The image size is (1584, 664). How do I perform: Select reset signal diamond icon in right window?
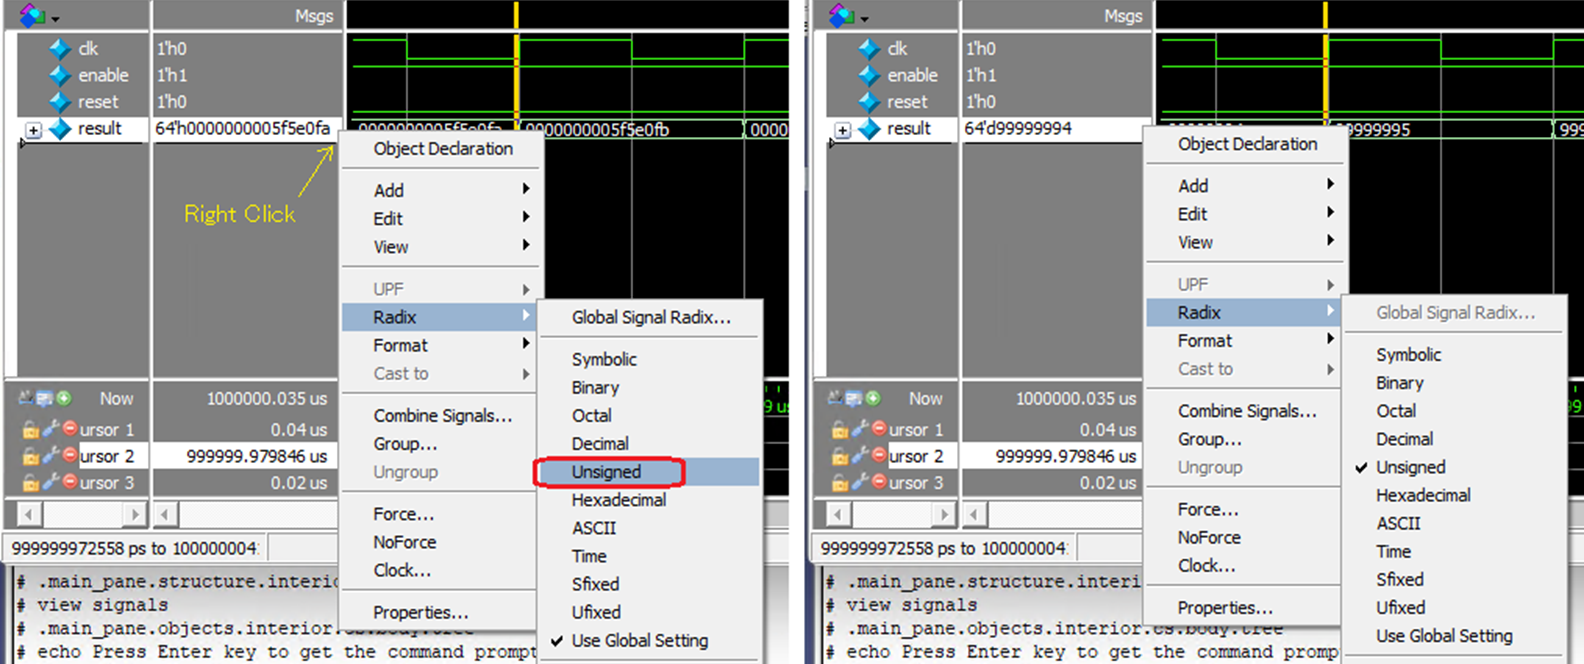pos(869,102)
